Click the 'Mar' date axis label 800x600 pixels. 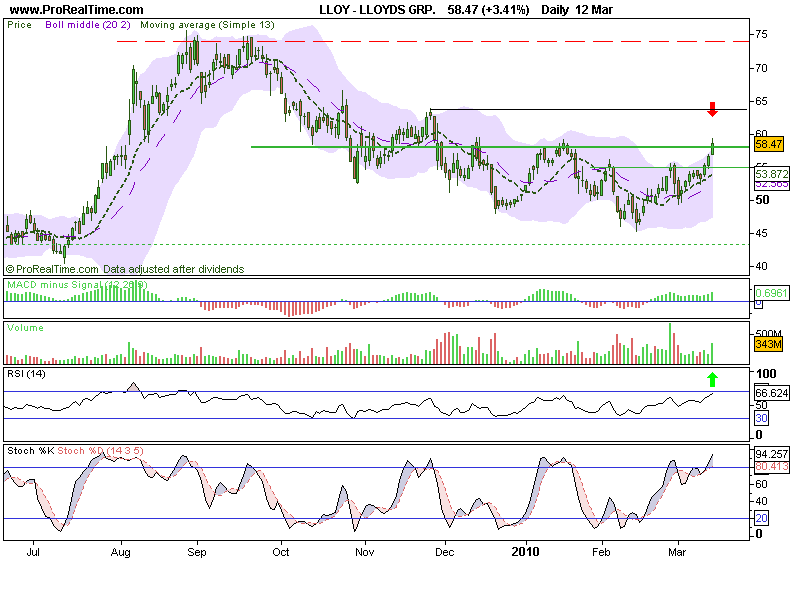(677, 552)
